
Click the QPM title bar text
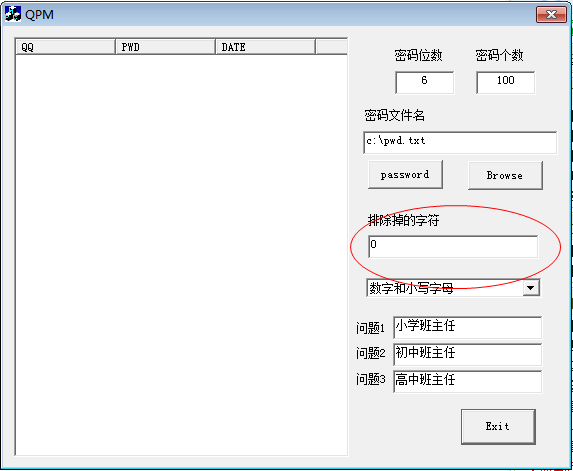click(39, 15)
